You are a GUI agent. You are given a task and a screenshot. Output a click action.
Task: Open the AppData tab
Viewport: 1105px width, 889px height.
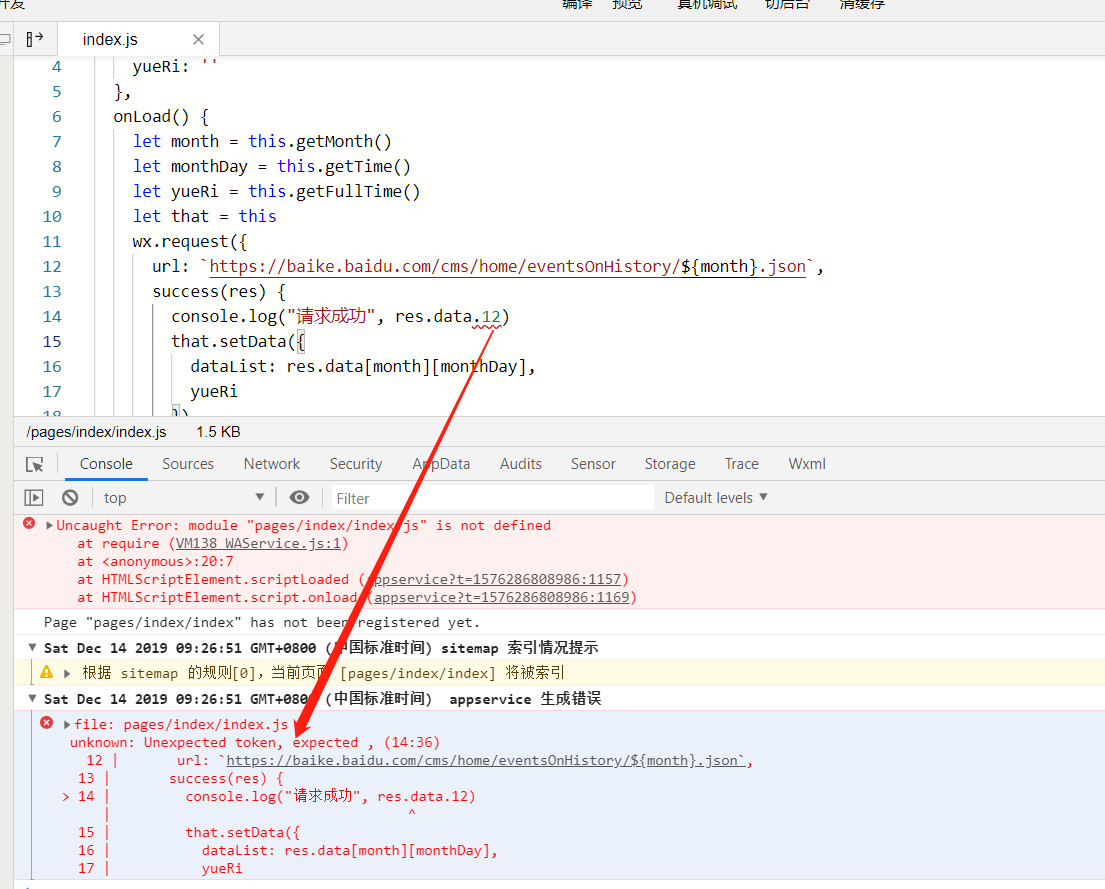pos(441,464)
